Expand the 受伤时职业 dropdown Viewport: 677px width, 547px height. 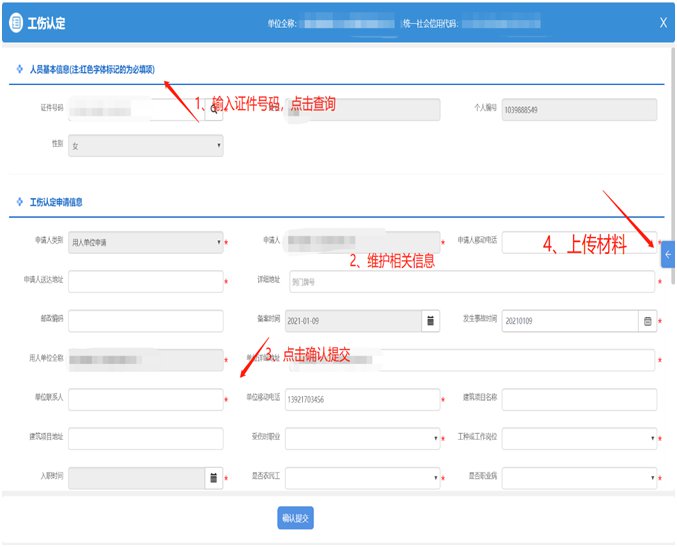coord(362,438)
